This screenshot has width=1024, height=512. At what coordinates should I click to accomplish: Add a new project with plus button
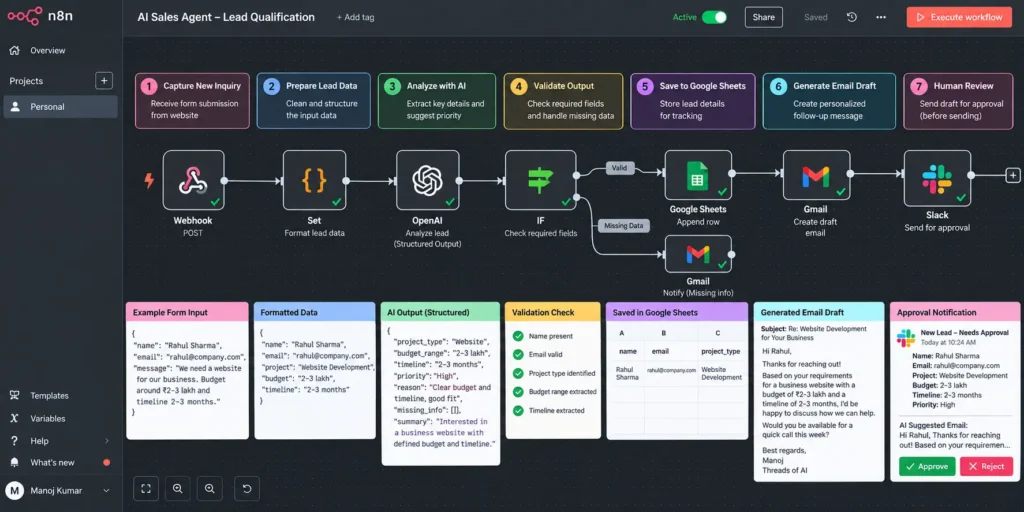[x=104, y=81]
